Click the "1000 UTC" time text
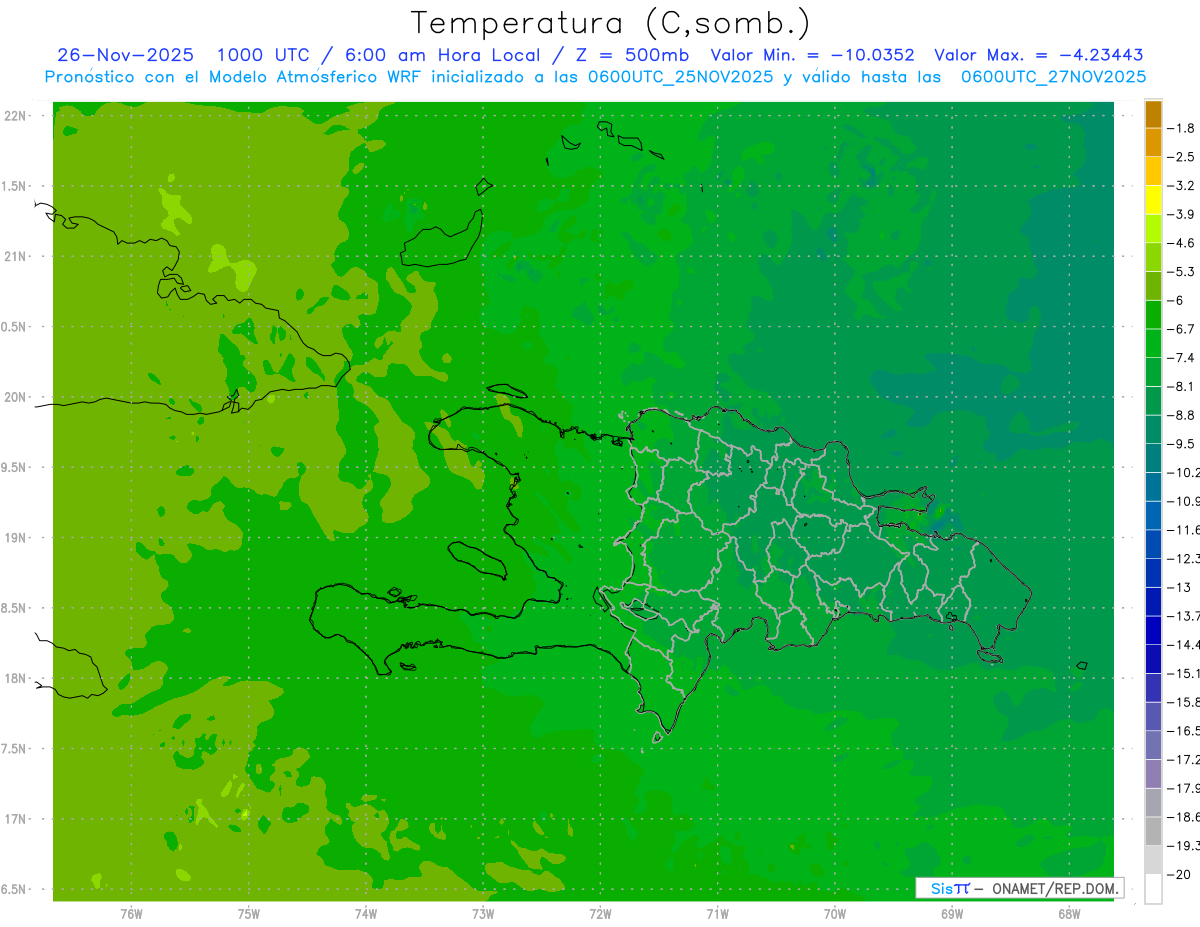The image size is (1200, 927). 263,55
